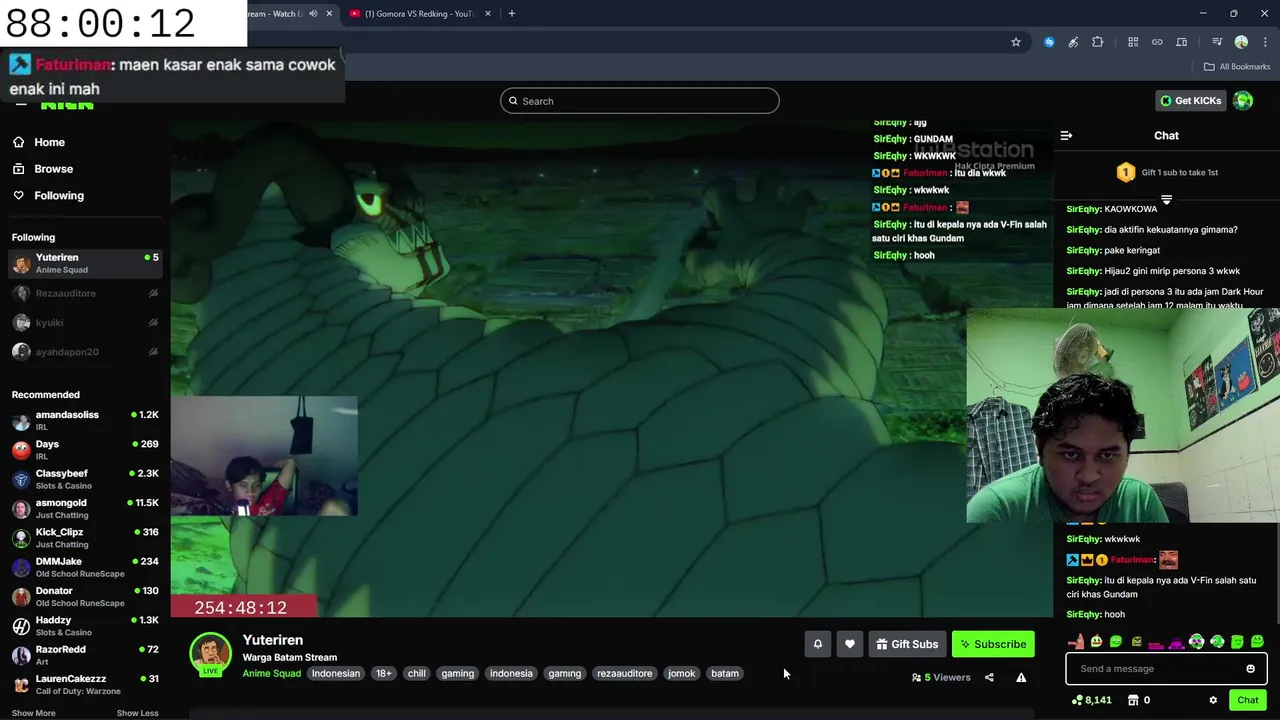Viewport: 1280px width, 720px height.
Task: Click the Gift Subs button
Action: coord(907,644)
